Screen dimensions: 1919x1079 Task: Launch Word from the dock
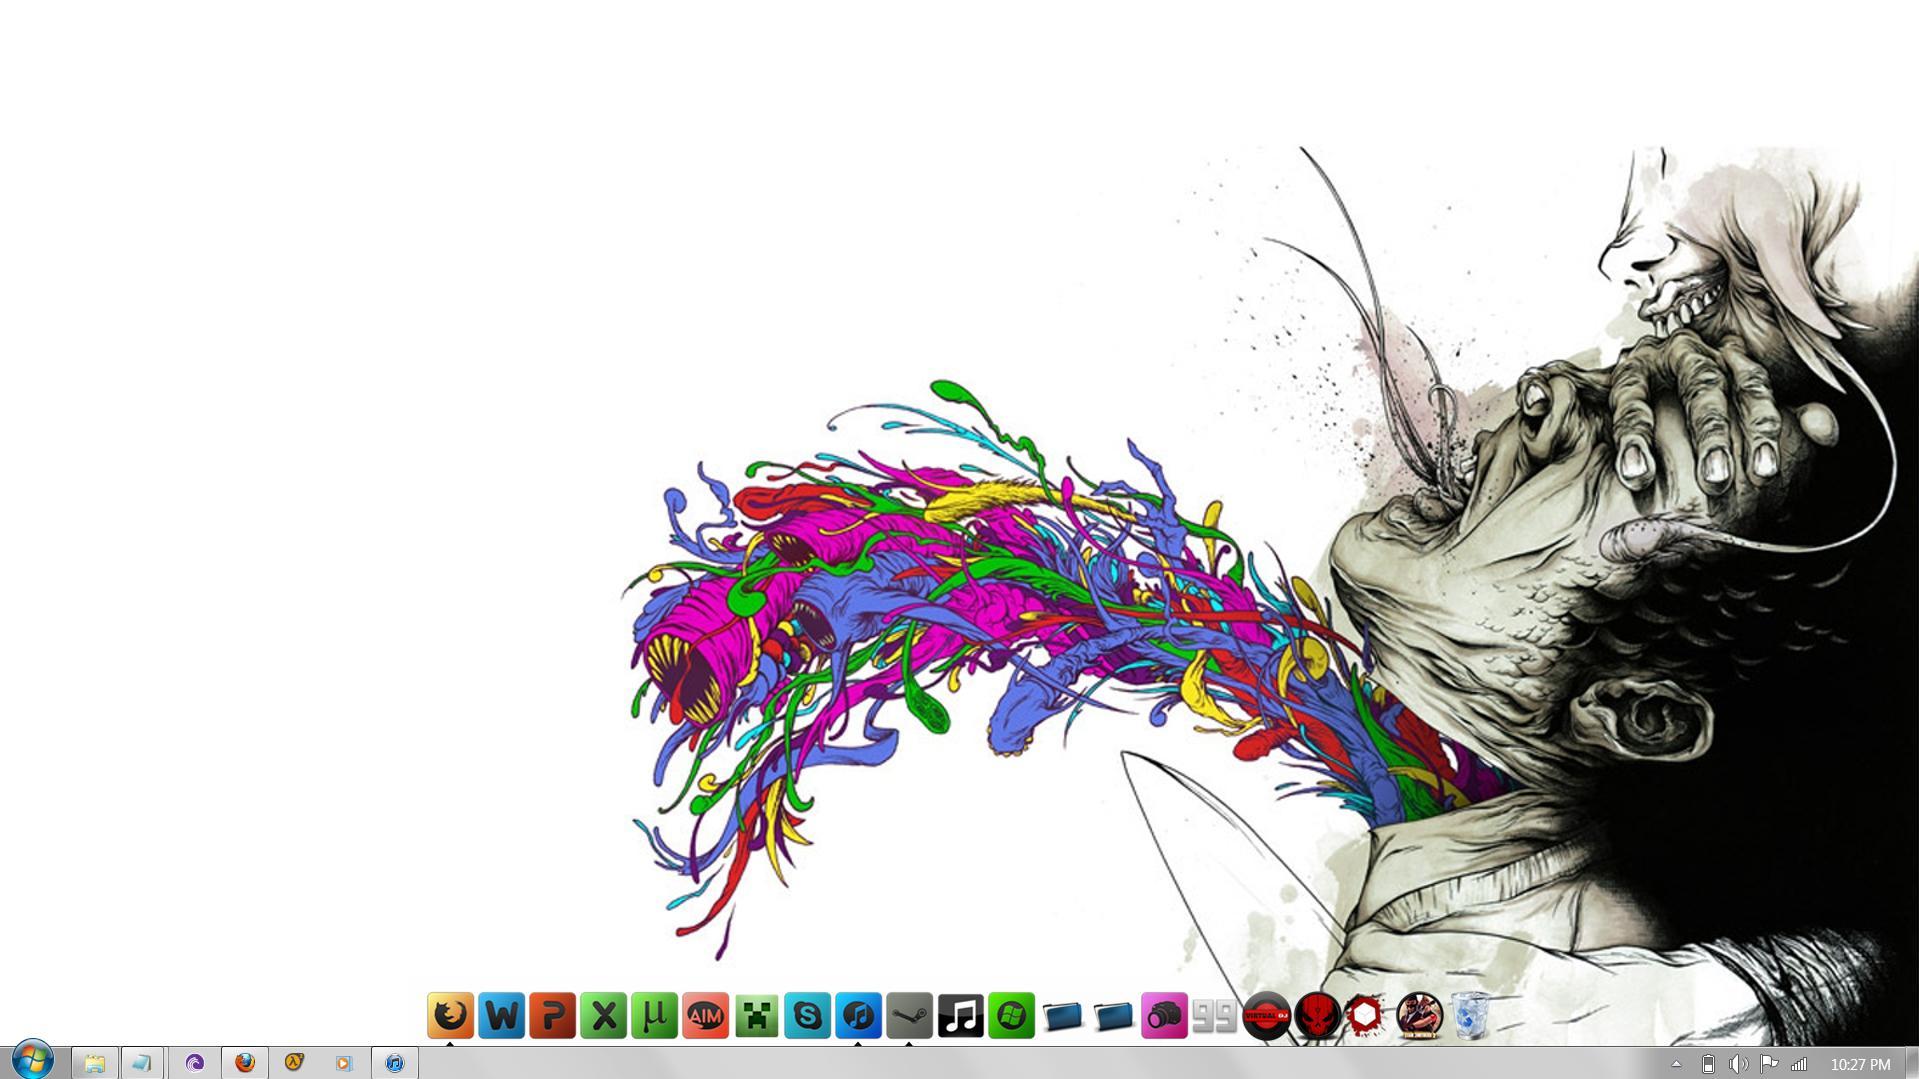coord(501,1016)
